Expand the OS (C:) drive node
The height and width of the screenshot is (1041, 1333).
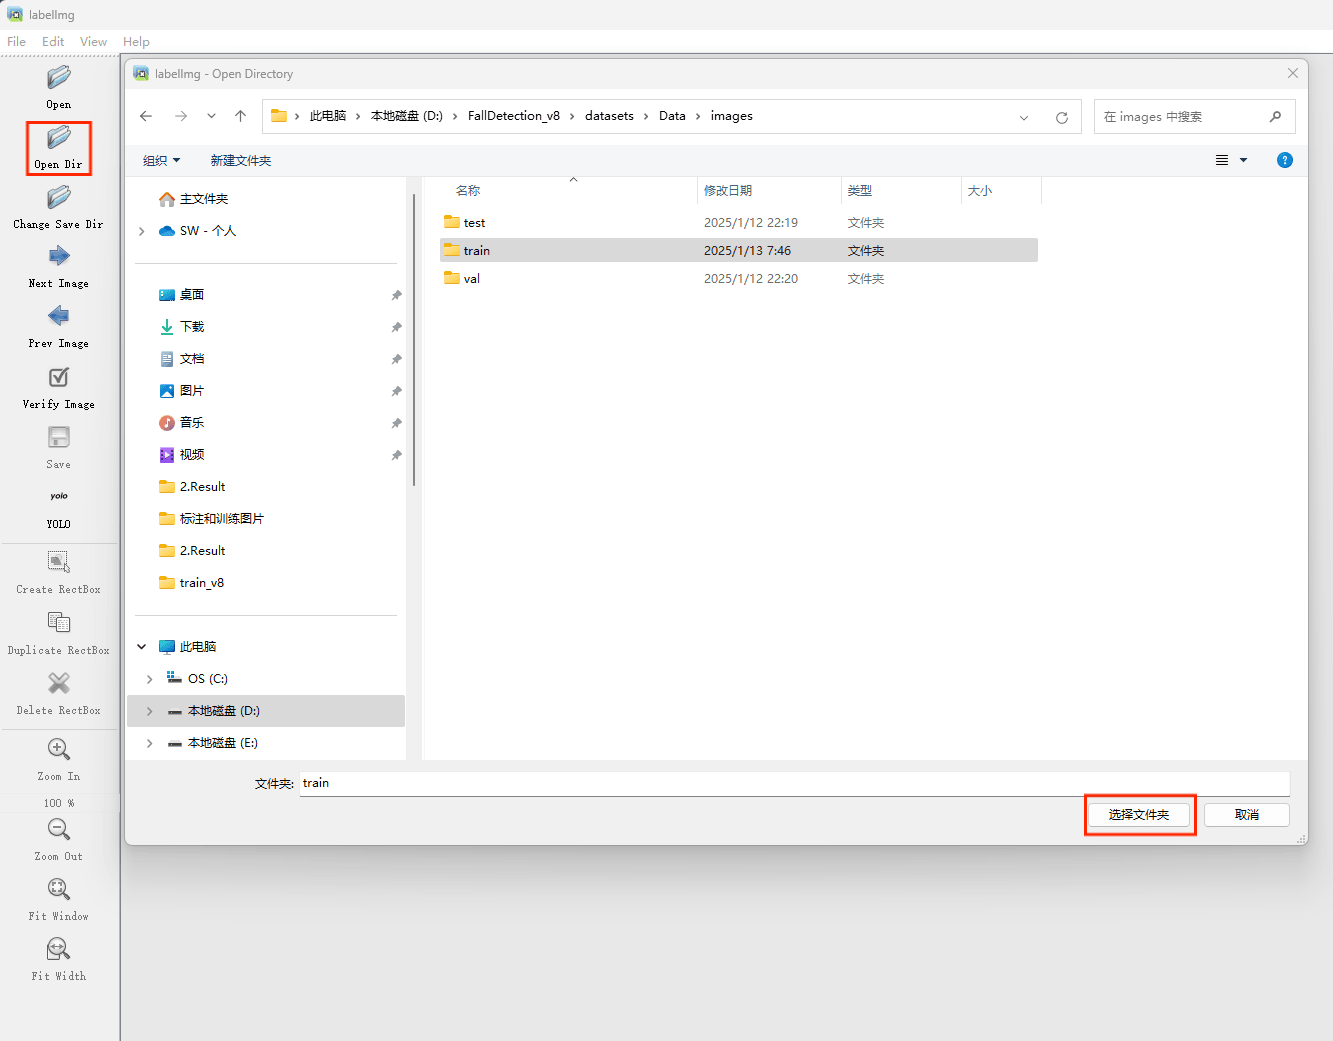(150, 679)
